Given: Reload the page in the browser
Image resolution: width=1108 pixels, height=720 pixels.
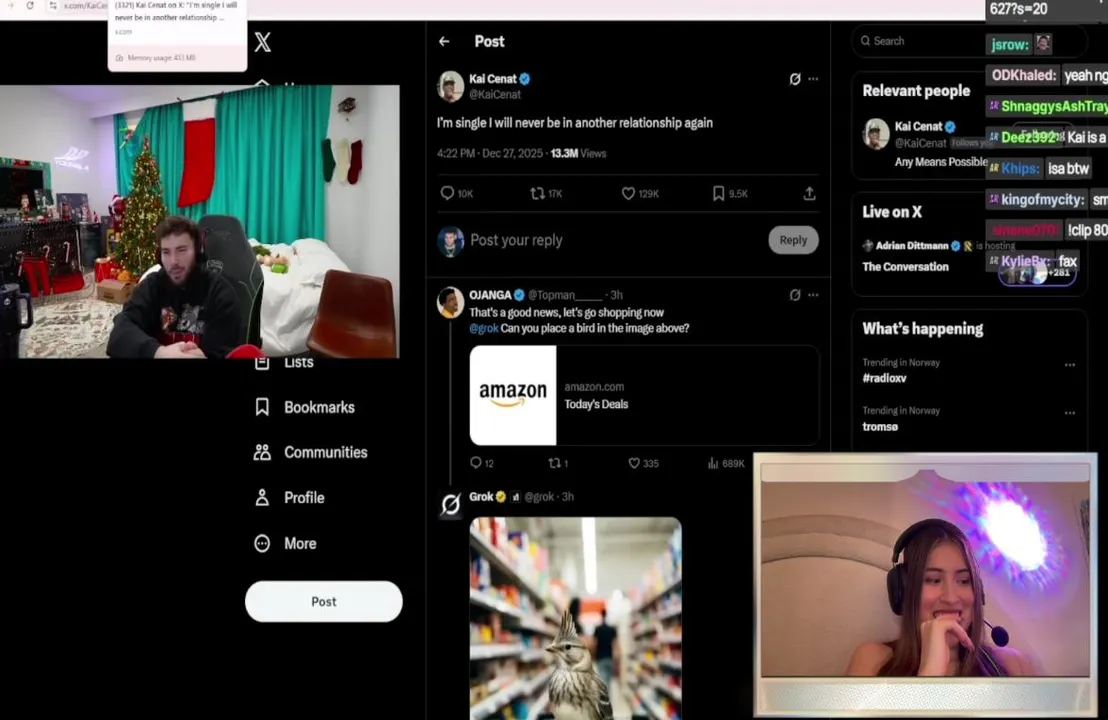Looking at the screenshot, I should 30,6.
